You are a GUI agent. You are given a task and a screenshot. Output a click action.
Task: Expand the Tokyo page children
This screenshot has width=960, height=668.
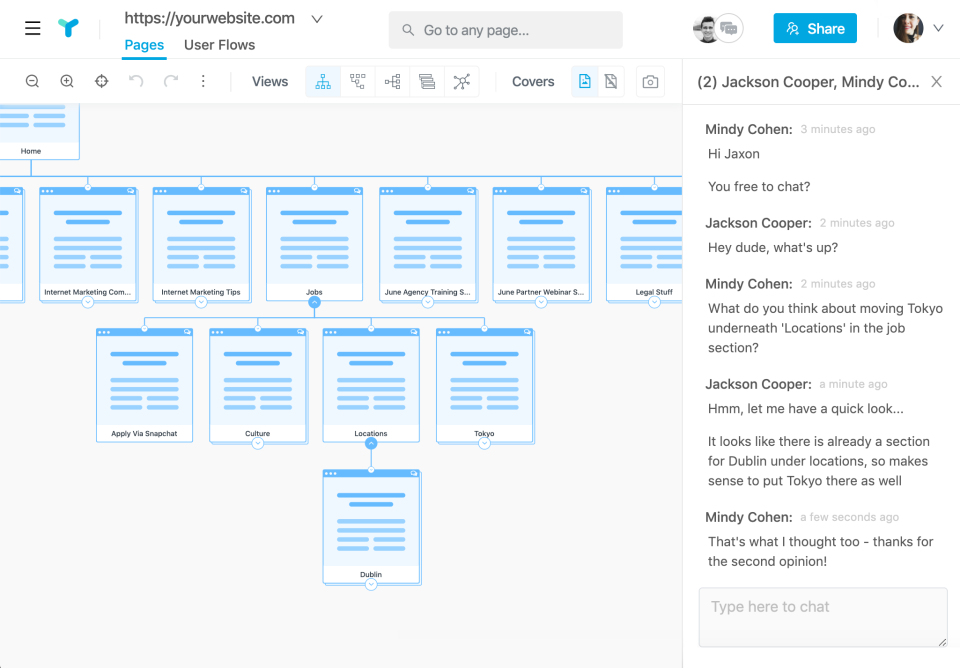coord(484,443)
